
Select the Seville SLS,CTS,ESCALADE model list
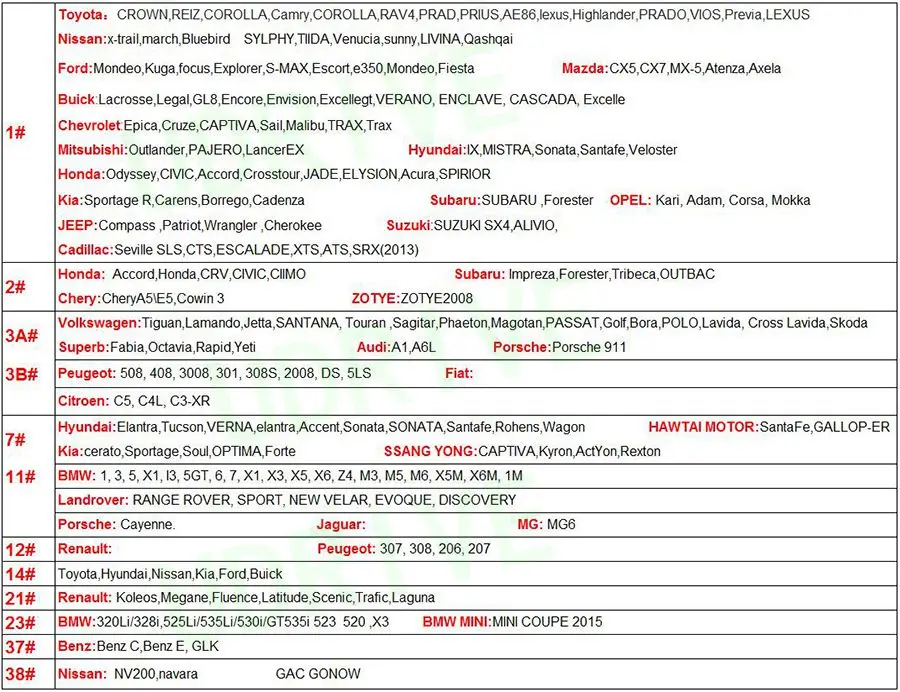[266, 250]
